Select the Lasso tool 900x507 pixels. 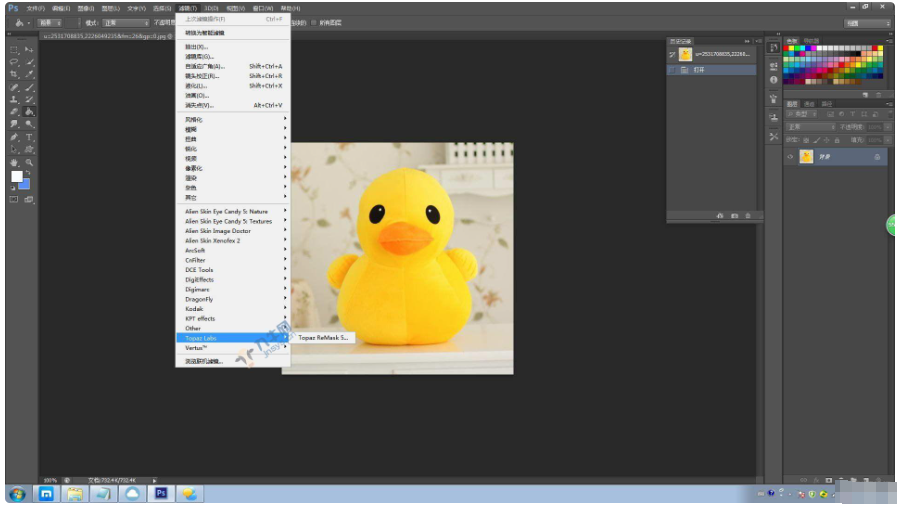pos(14,61)
